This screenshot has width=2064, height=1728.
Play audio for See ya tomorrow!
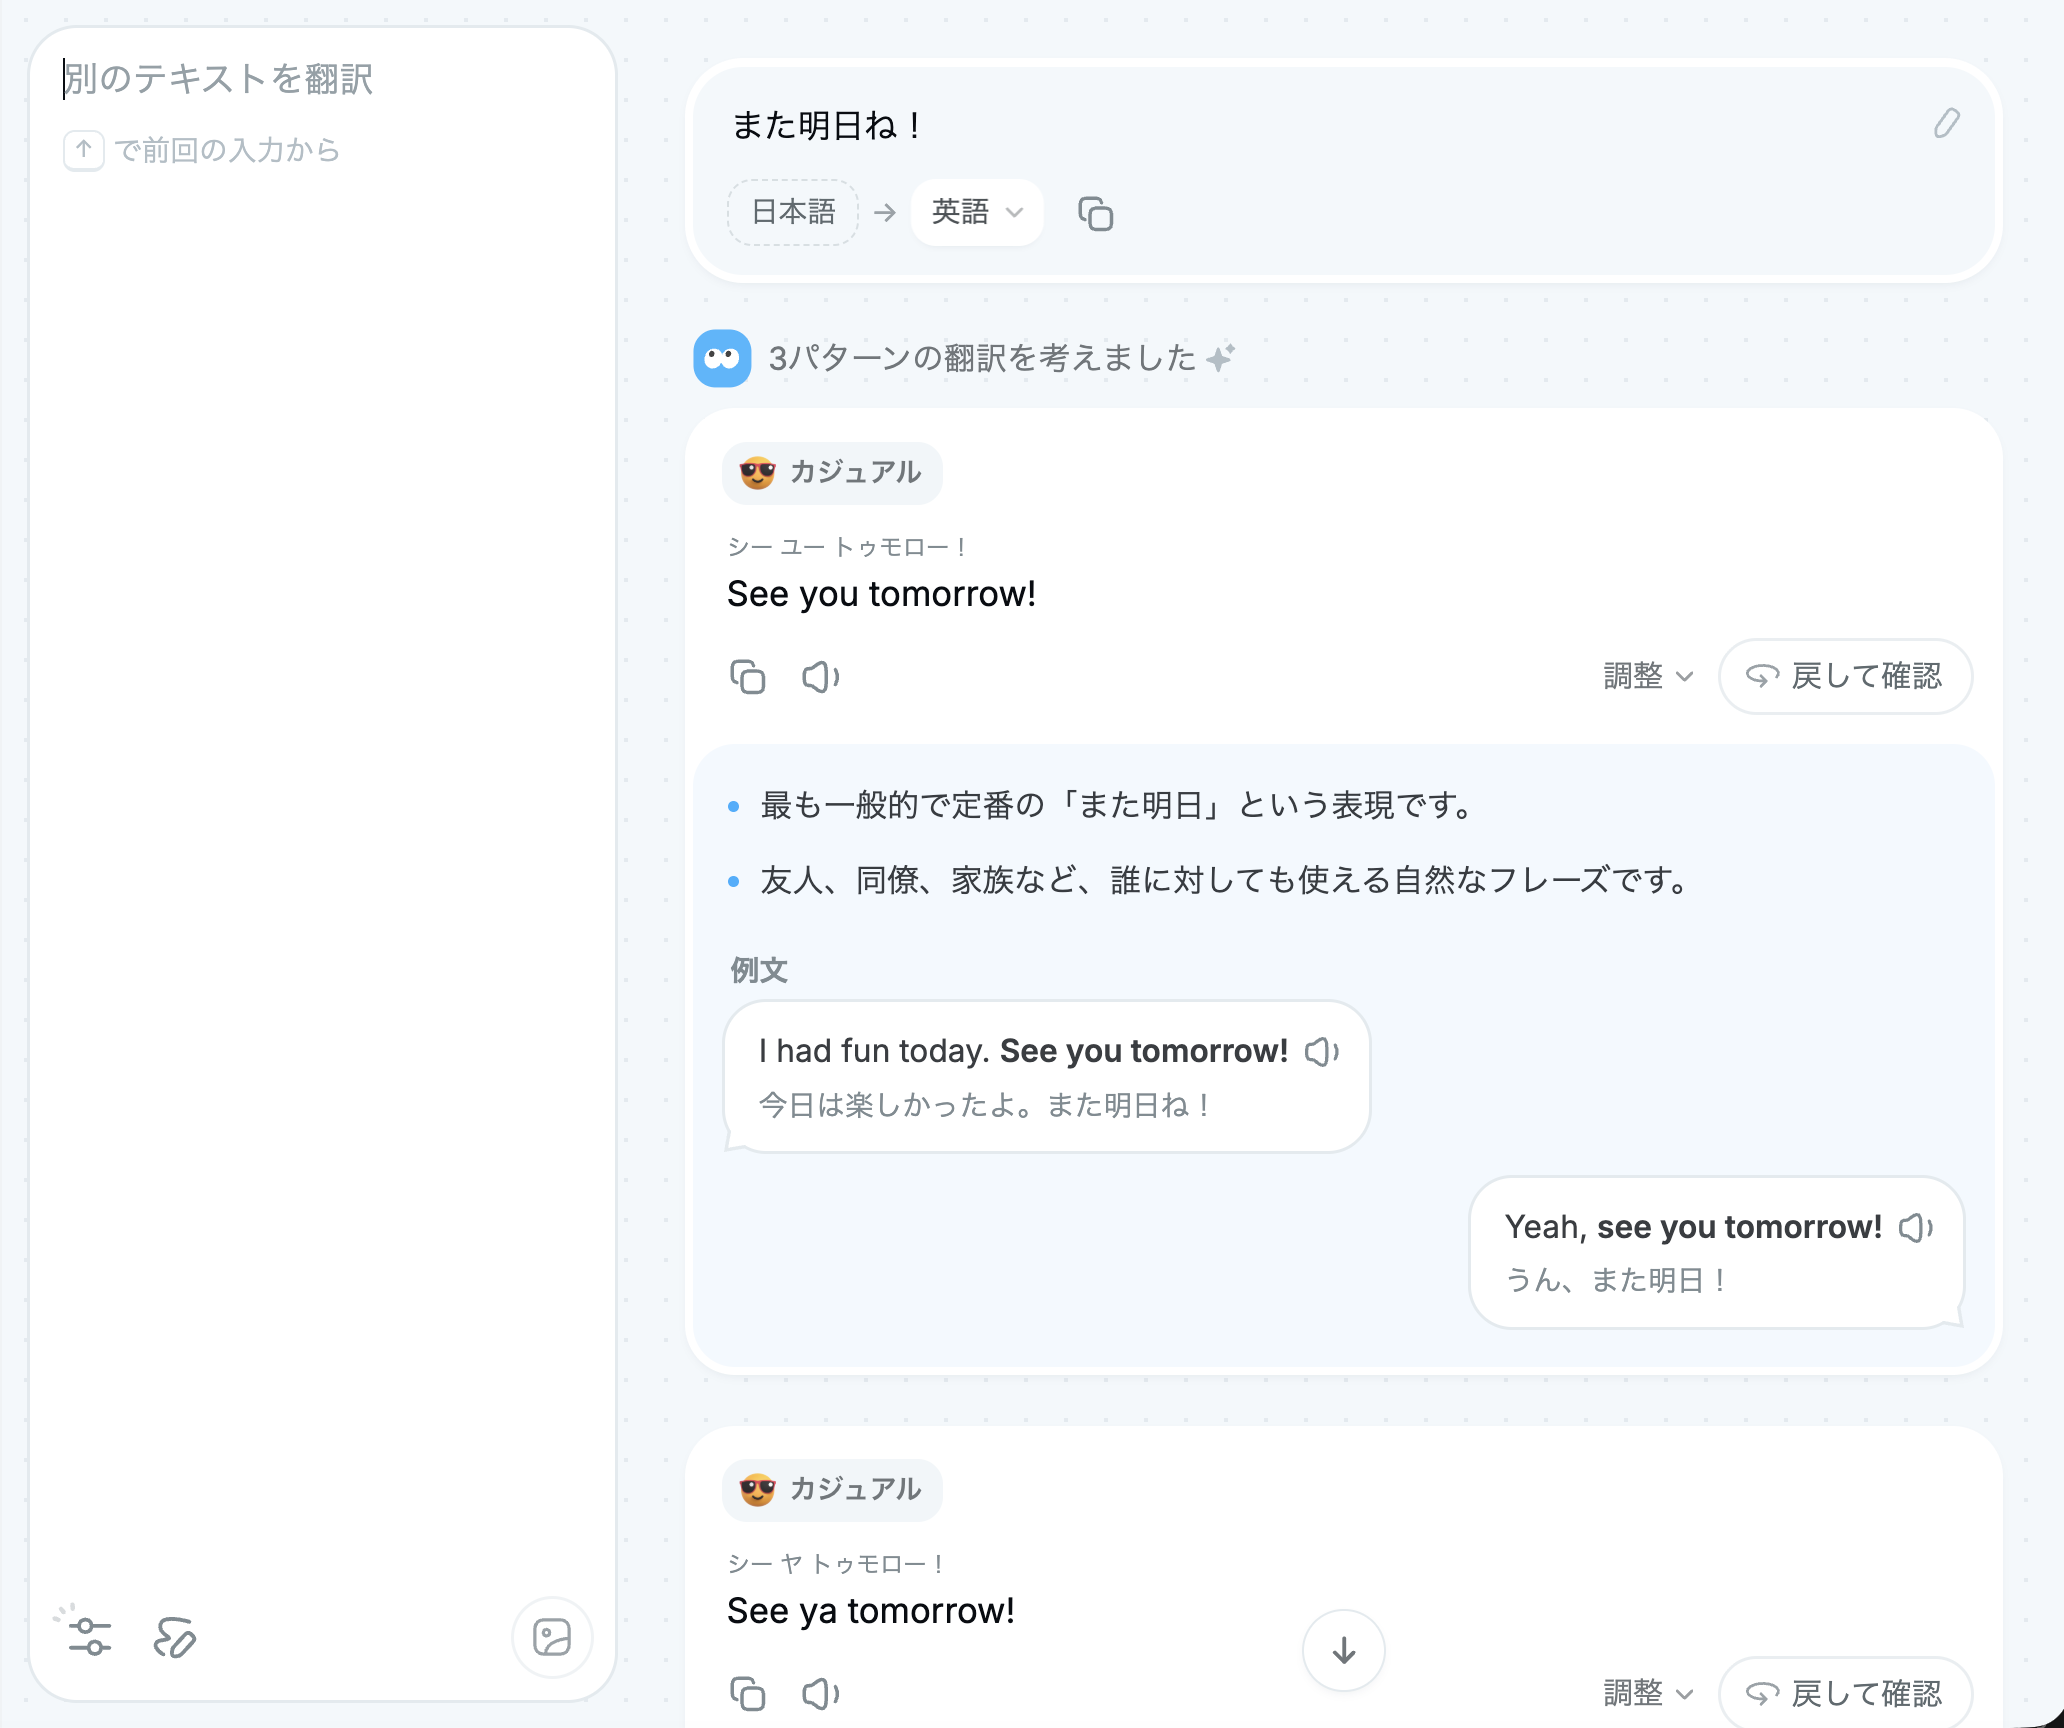click(821, 1694)
